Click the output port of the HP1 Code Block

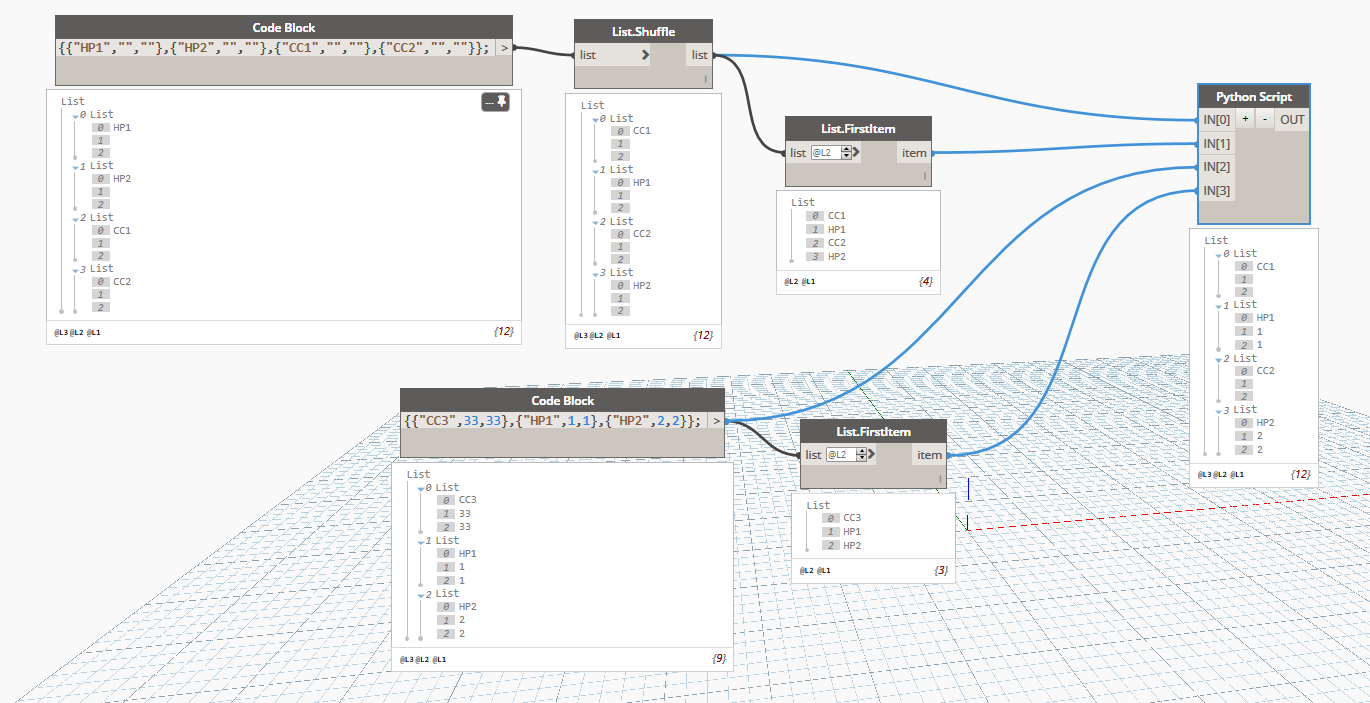click(502, 47)
